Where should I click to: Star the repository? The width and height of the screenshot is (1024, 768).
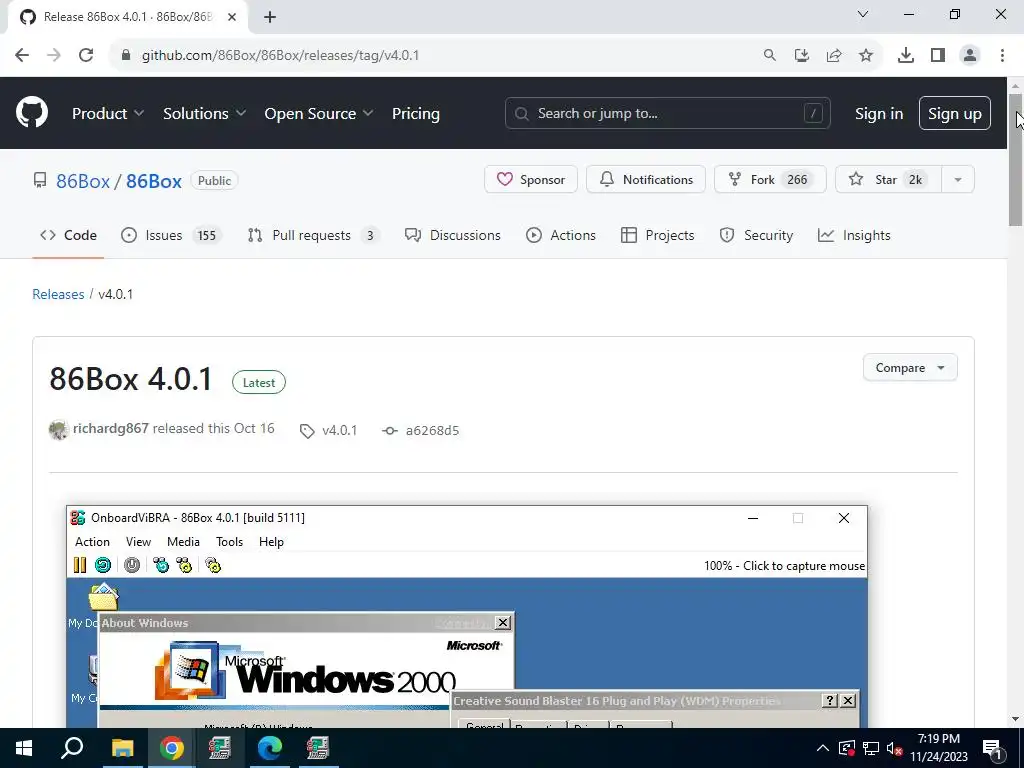[888, 179]
